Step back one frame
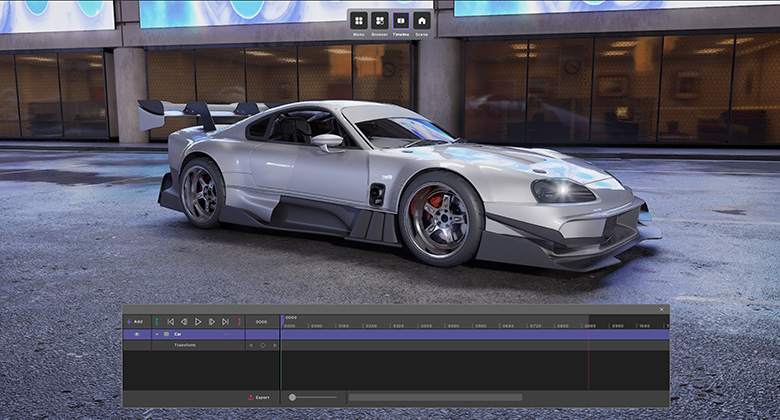This screenshot has width=780, height=420. (x=184, y=322)
